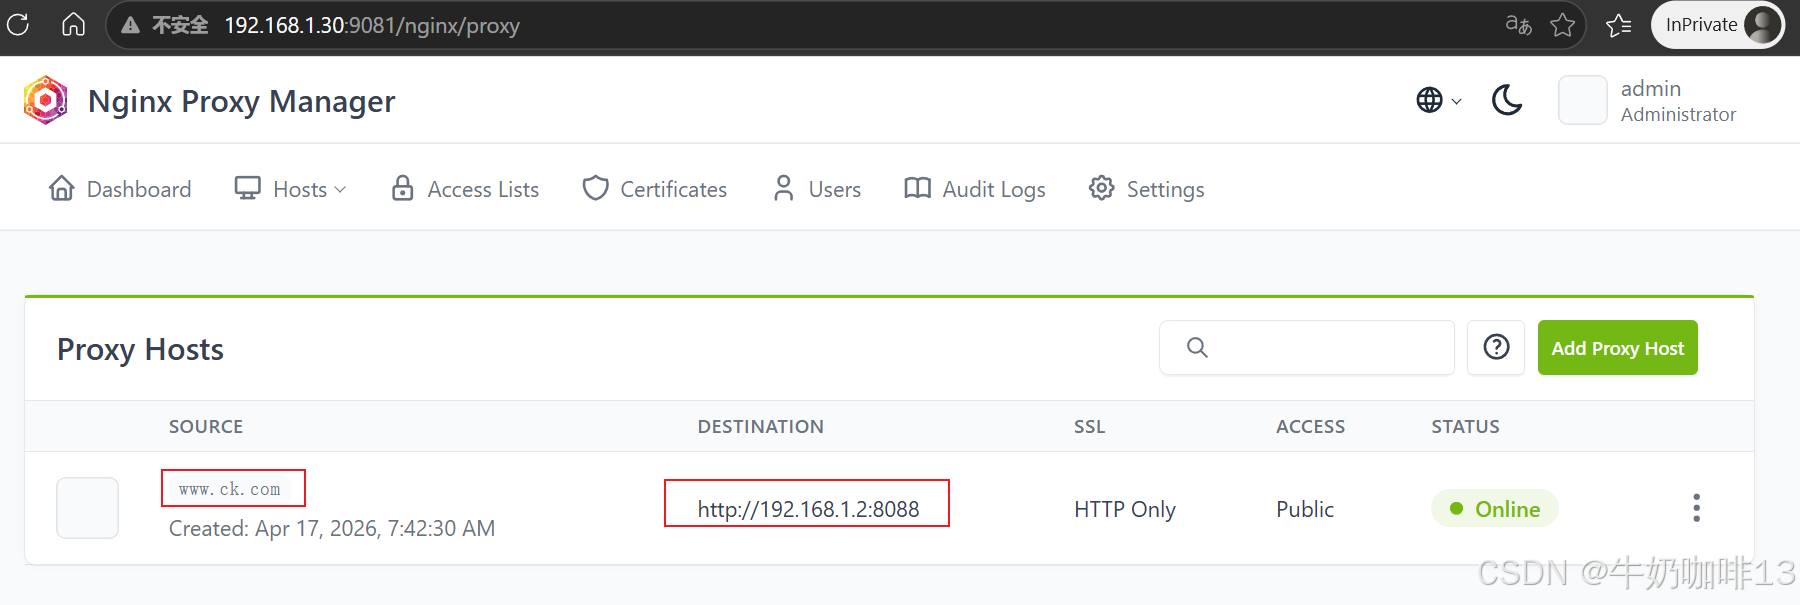Expand the Hosts menu

291,189
